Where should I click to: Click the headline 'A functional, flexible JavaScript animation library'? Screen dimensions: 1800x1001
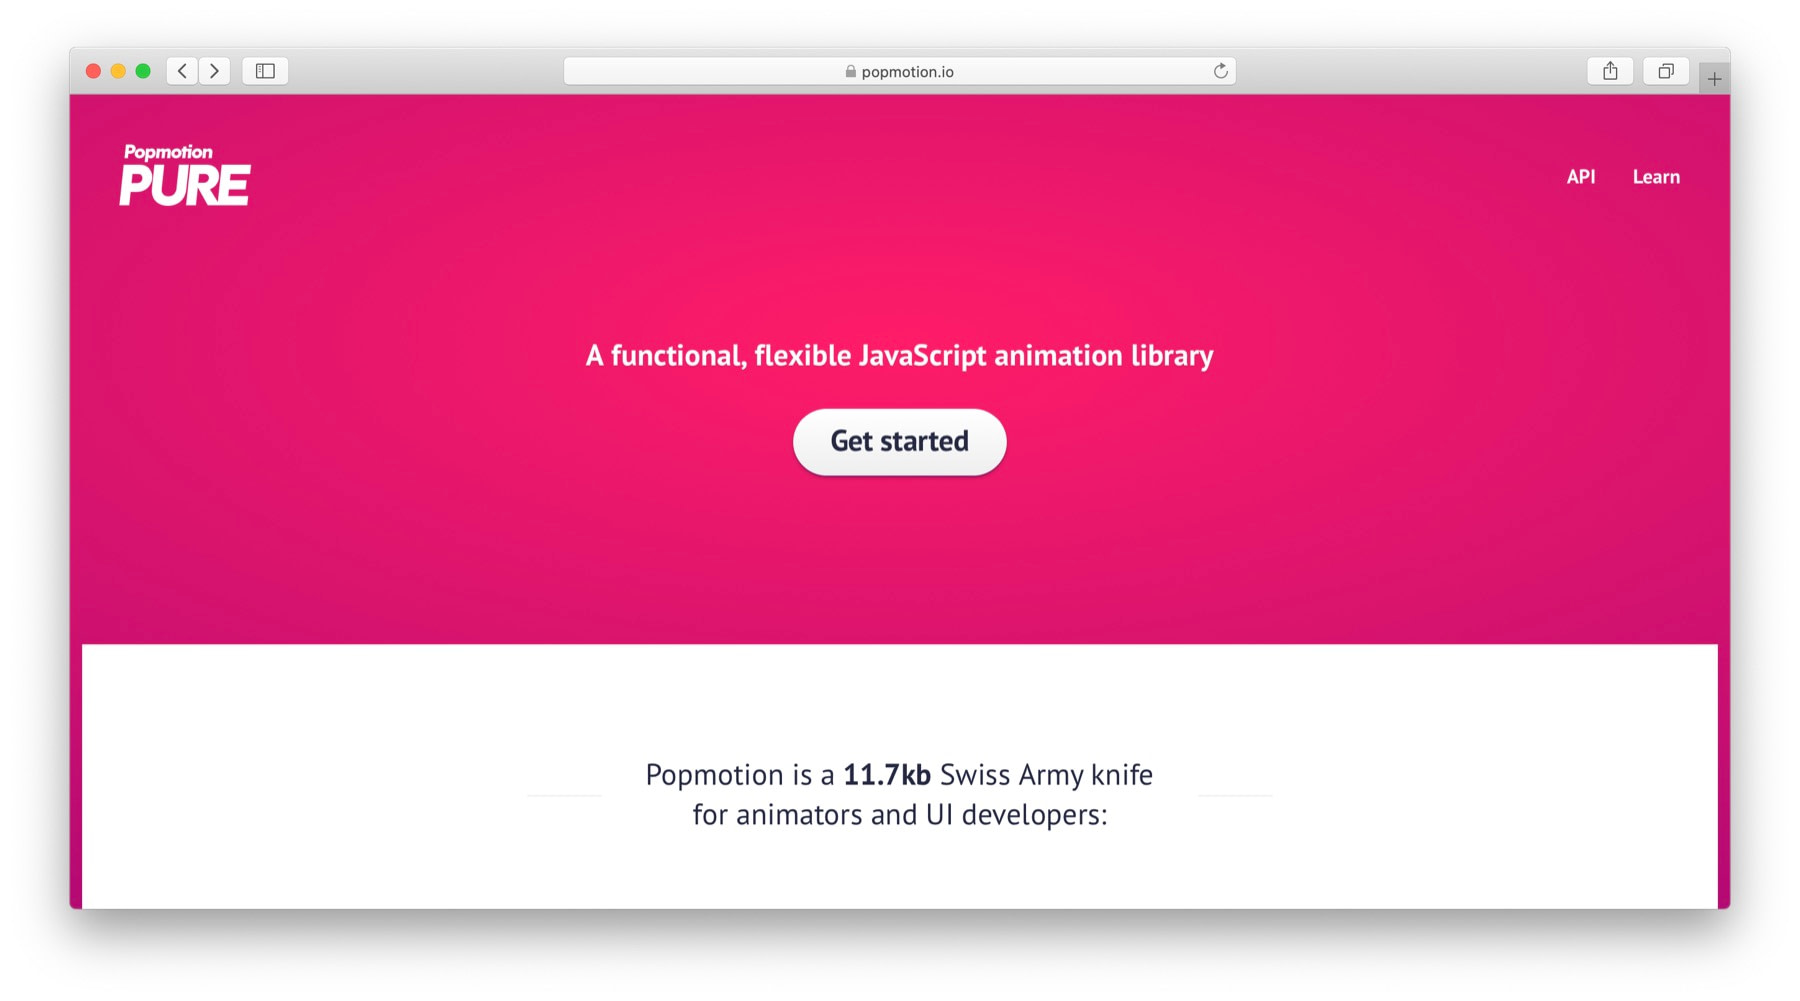click(x=900, y=355)
